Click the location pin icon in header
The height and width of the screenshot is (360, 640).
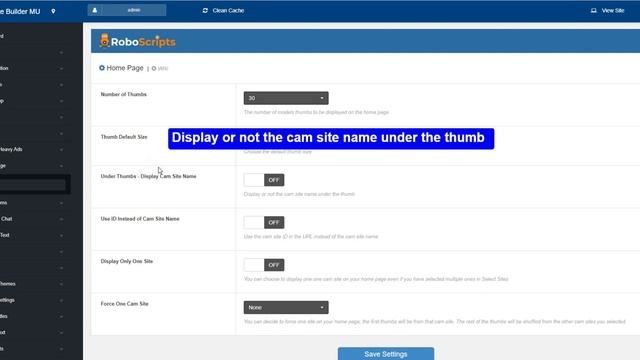(x=53, y=11)
